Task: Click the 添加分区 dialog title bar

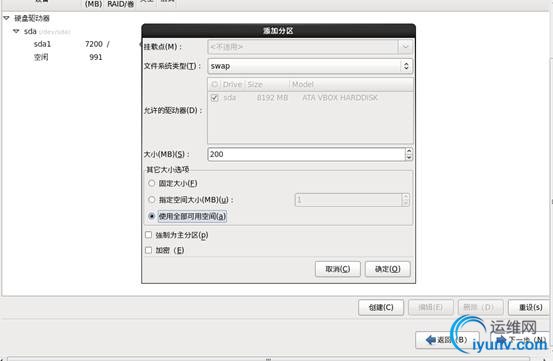Action: 278,31
